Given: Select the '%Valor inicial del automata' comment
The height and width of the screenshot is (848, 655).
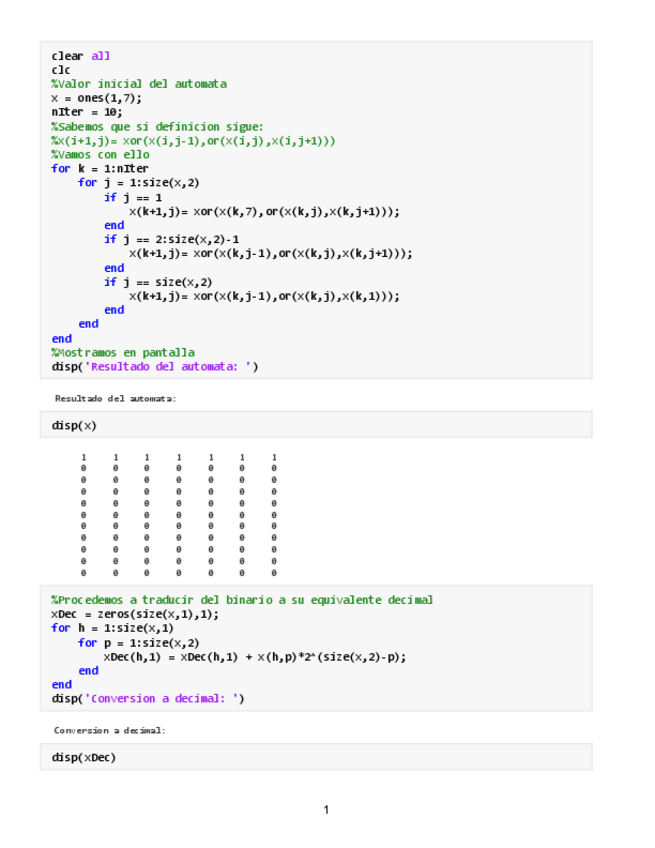Looking at the screenshot, I should click(139, 84).
